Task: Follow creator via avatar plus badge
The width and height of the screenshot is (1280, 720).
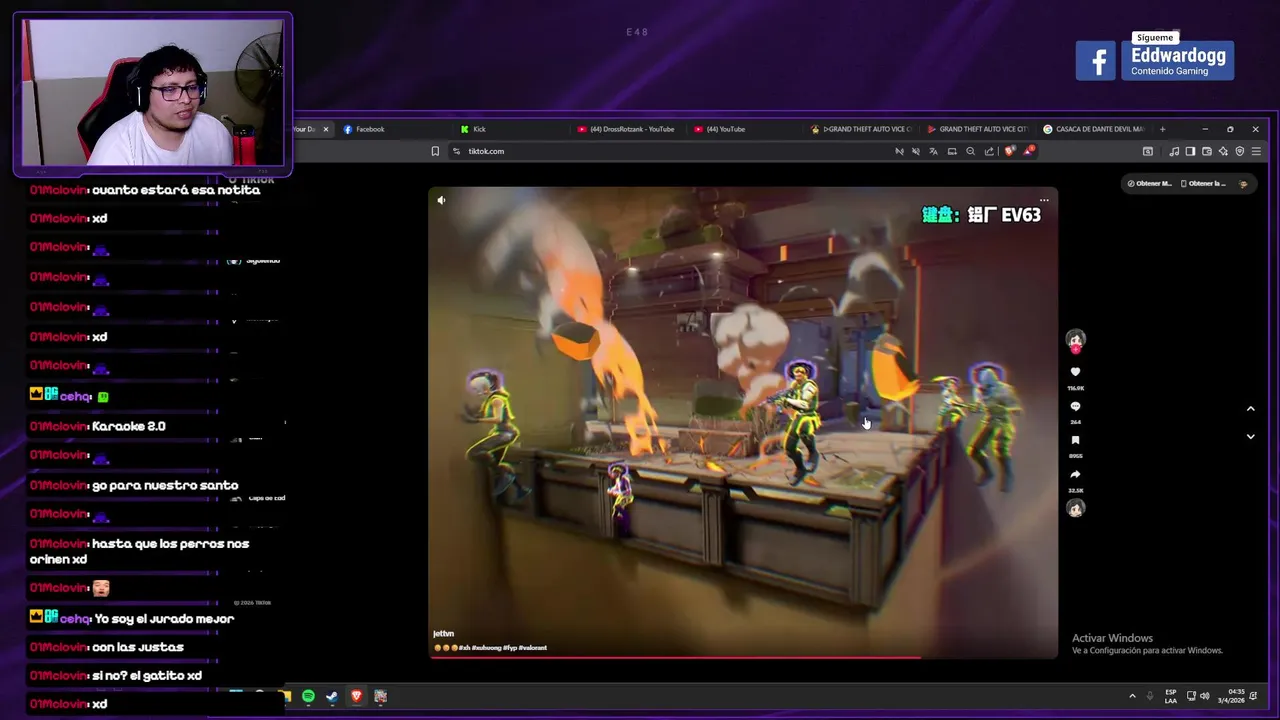Action: coord(1075,349)
